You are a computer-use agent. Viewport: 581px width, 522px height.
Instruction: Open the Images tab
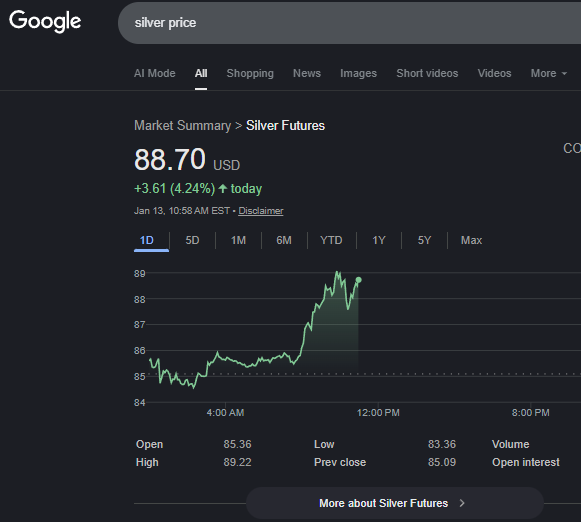coord(358,73)
